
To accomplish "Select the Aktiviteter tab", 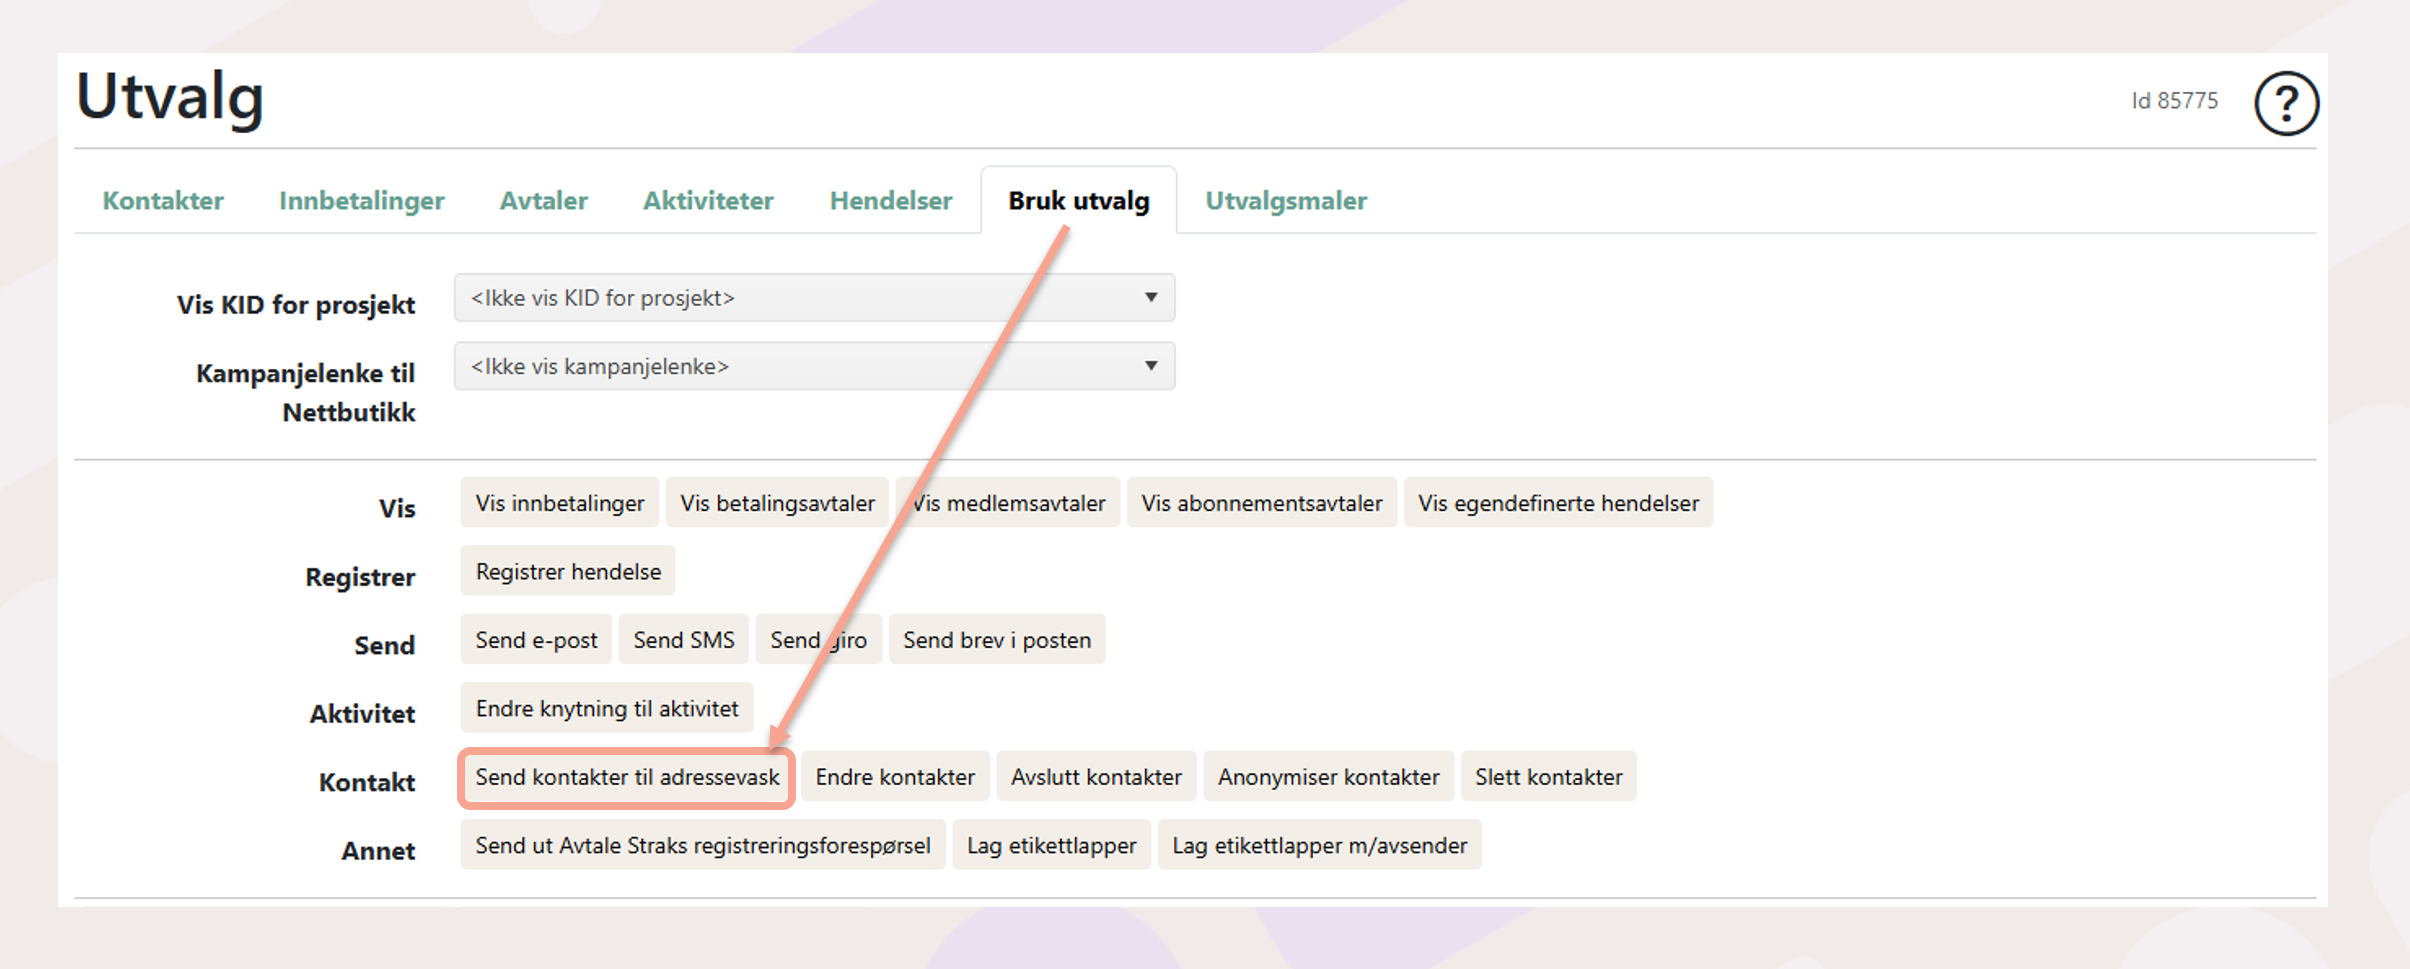I will point(708,201).
